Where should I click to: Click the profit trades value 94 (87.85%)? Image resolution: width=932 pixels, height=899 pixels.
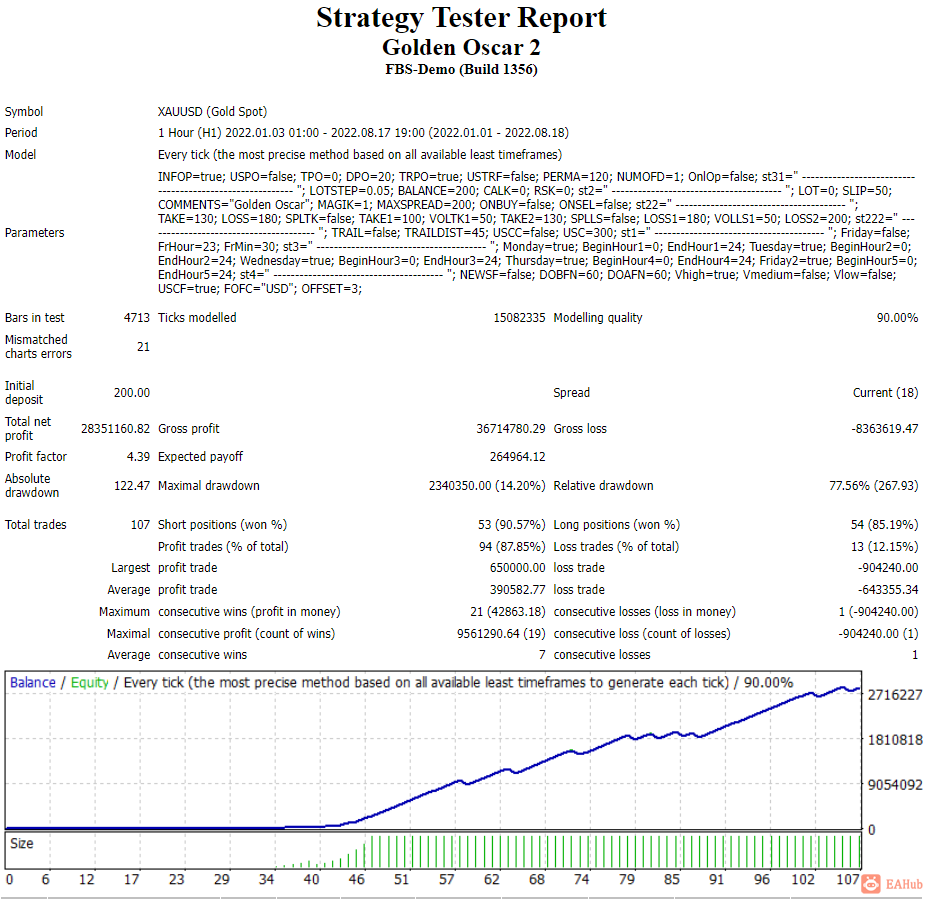[512, 546]
